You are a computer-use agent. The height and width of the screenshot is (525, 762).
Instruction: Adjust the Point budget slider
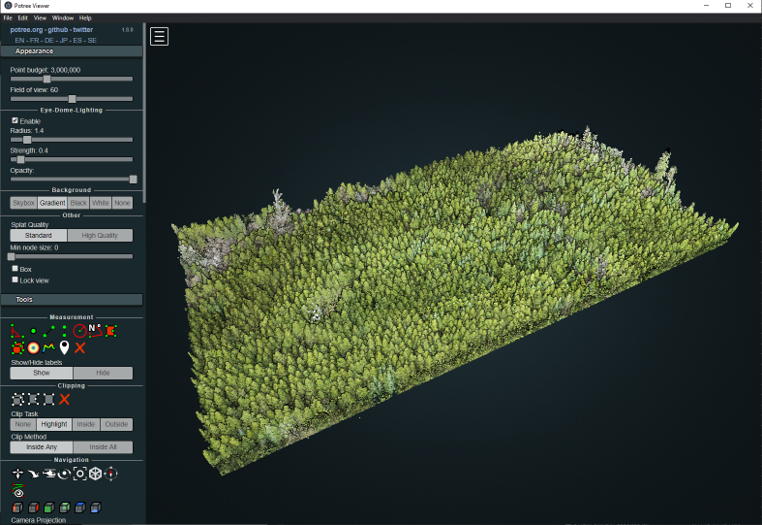(x=47, y=79)
